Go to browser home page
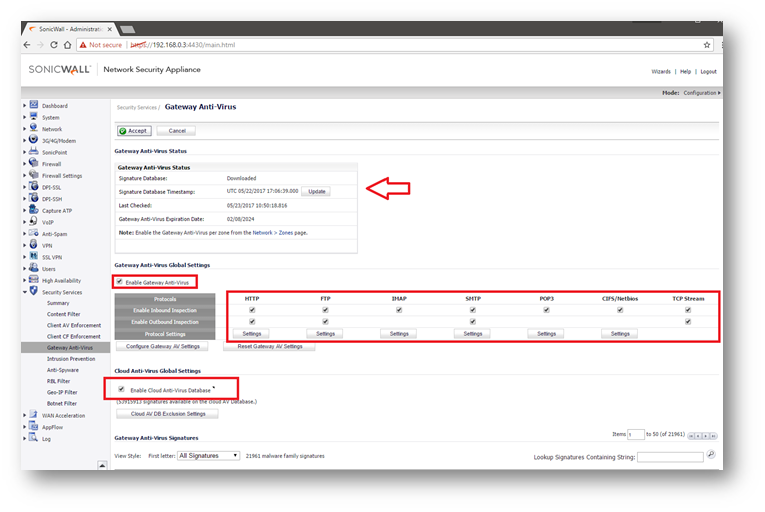Viewport: 765px width, 512px height. (x=67, y=45)
